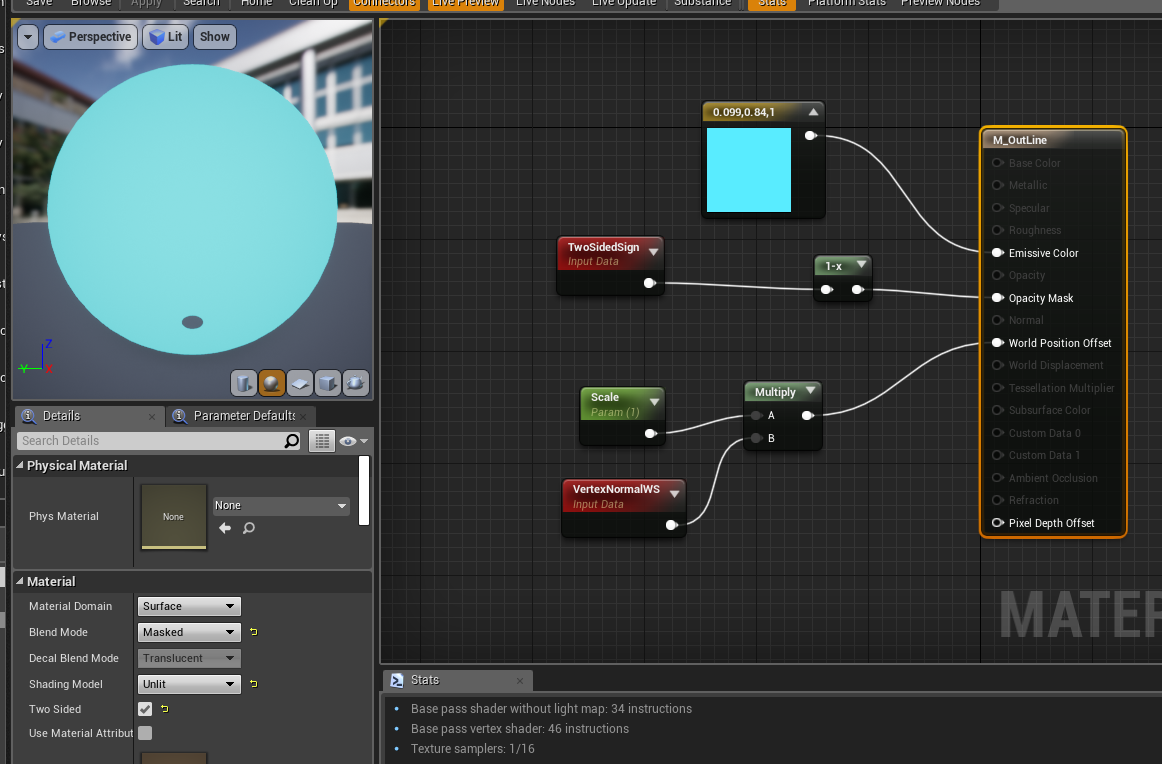Enable Use Material Attributes checkbox
Image resolution: width=1162 pixels, height=764 pixels.
pos(144,733)
